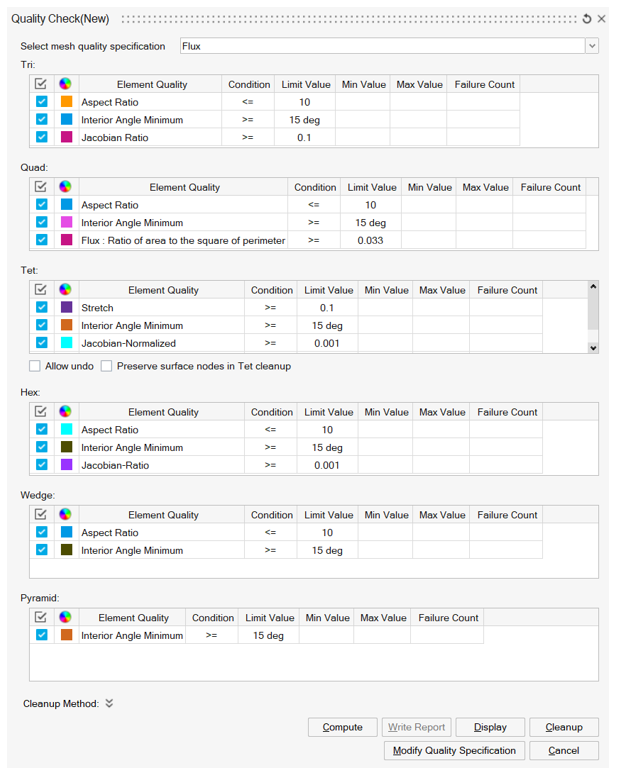Viewport: 619px width, 779px height.
Task: Click the color wheel icon in Pyramid table header
Action: point(65,618)
